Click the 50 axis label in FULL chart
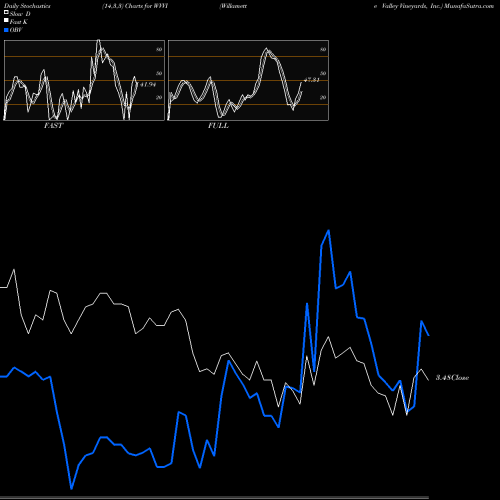The width and height of the screenshot is (500, 500). 323,73
